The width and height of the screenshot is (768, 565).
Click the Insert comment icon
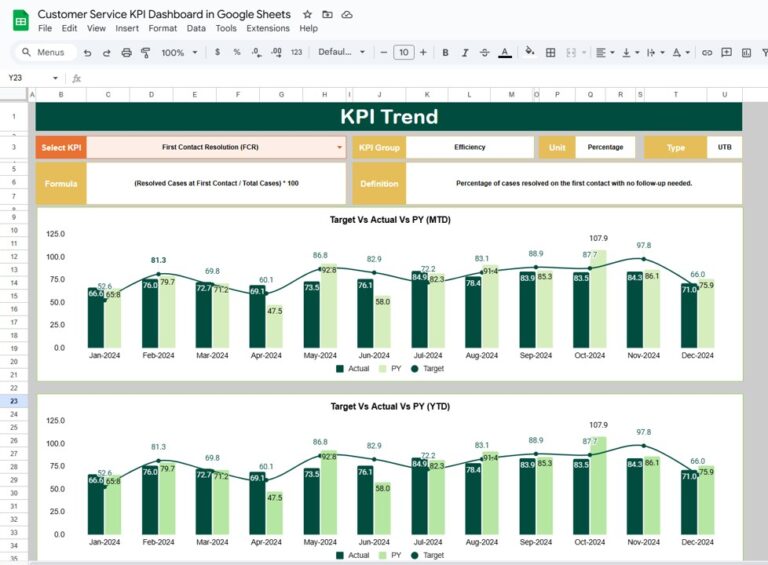(x=726, y=52)
